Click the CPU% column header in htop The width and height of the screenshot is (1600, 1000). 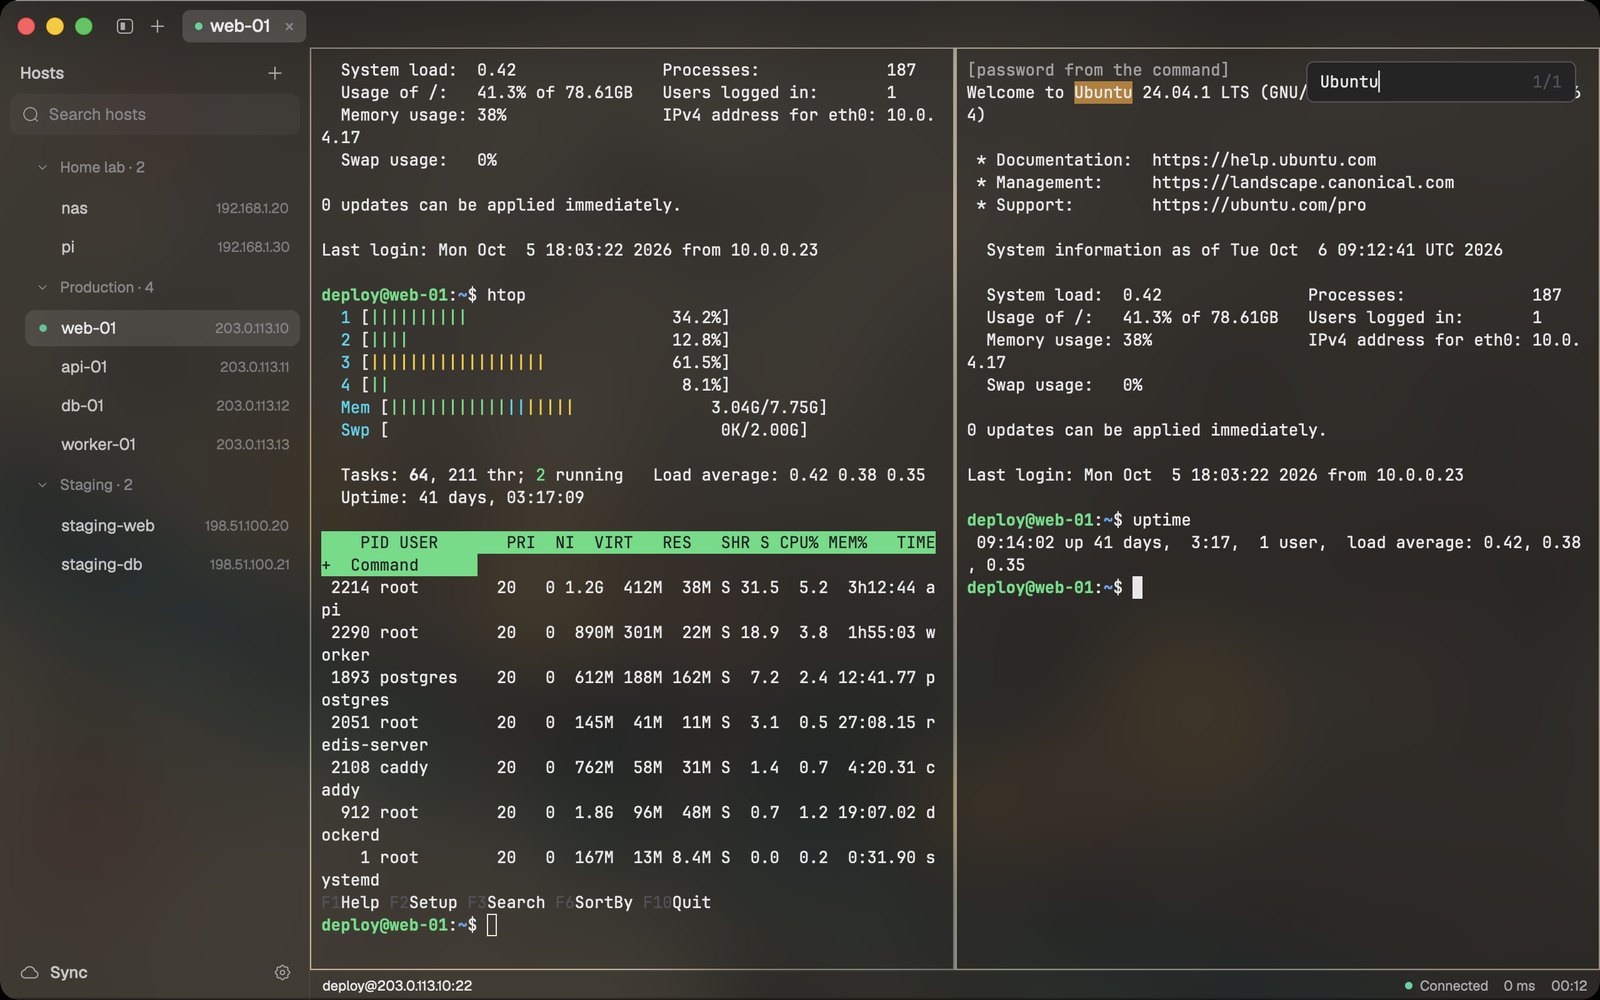[799, 542]
